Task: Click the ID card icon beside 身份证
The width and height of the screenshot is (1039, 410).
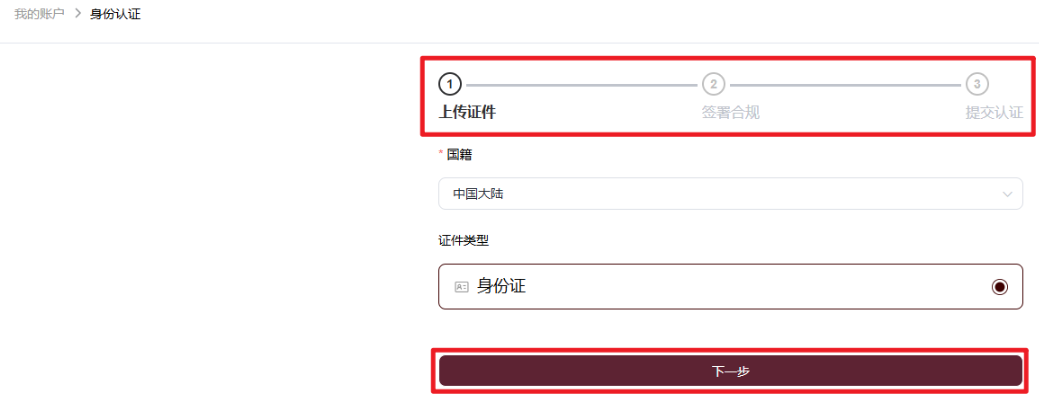Action: pyautogui.click(x=462, y=287)
